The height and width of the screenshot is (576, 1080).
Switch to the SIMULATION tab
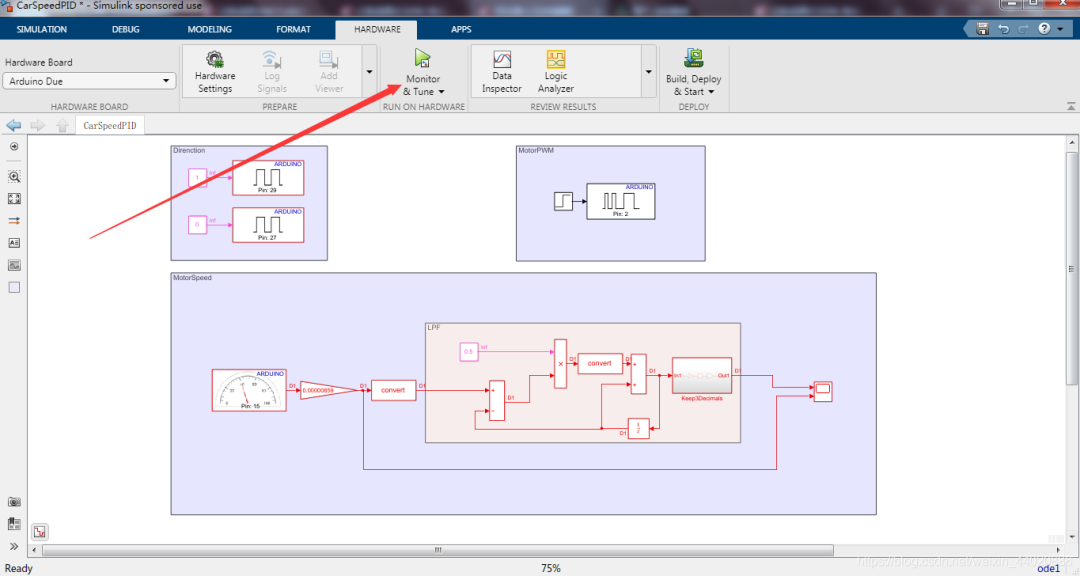point(41,29)
